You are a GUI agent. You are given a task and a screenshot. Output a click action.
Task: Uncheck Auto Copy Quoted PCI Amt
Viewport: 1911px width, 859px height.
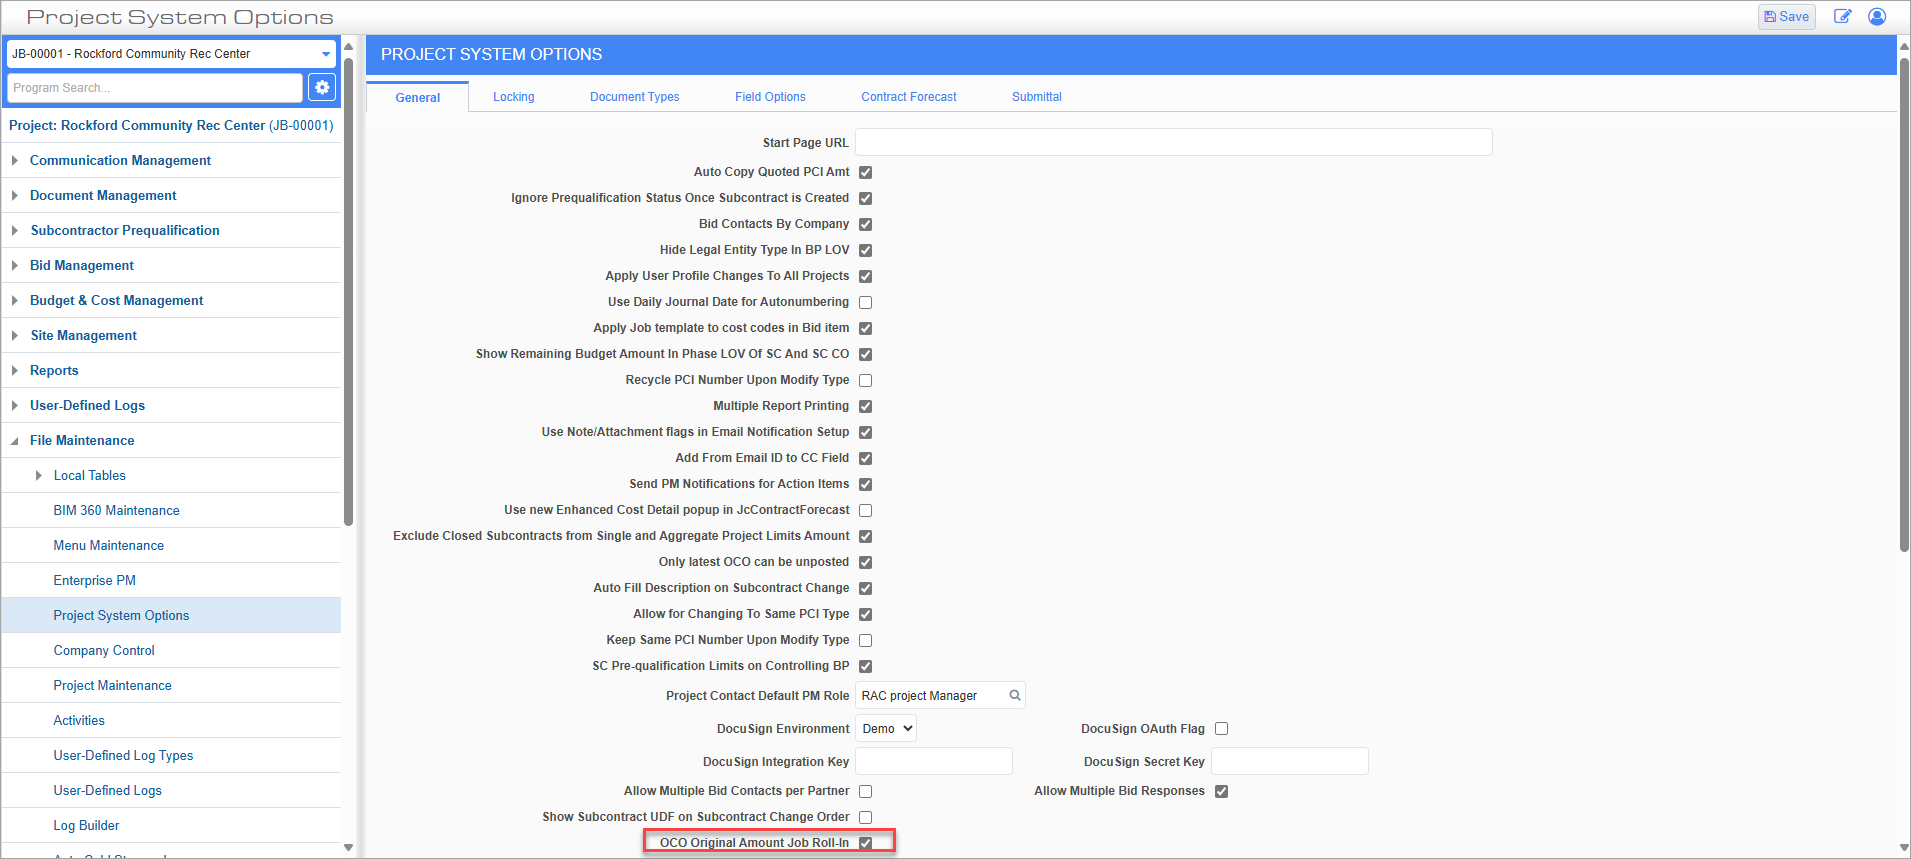(x=865, y=172)
